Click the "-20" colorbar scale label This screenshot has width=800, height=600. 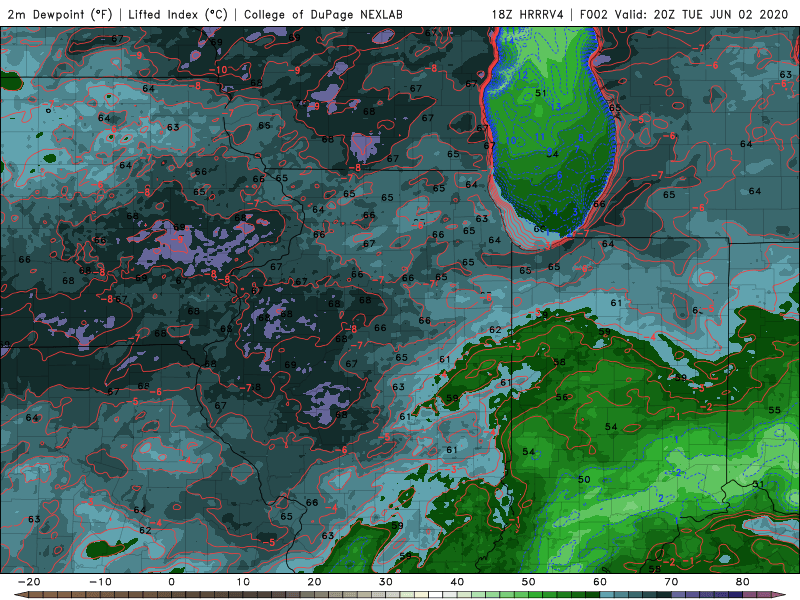click(29, 582)
